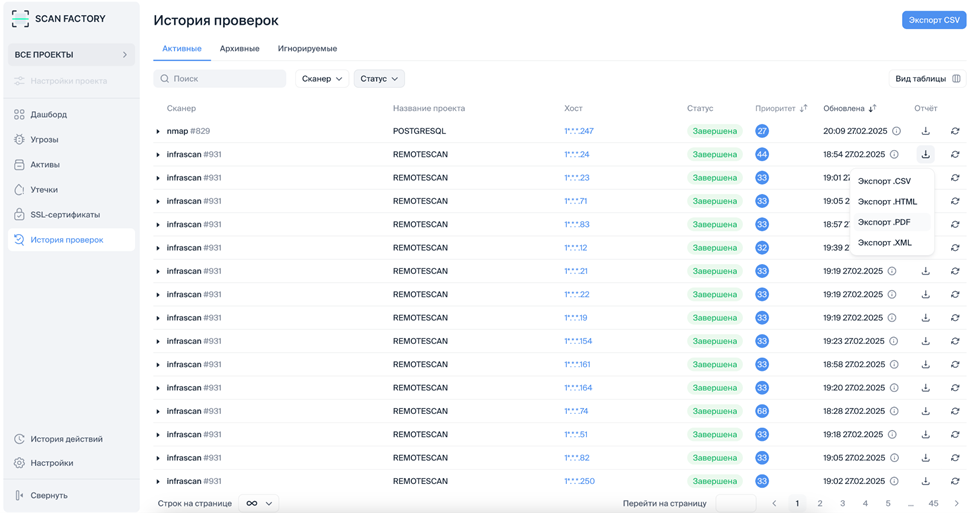
Task: Sort table by Приоритет column arrows
Action: coord(803,108)
